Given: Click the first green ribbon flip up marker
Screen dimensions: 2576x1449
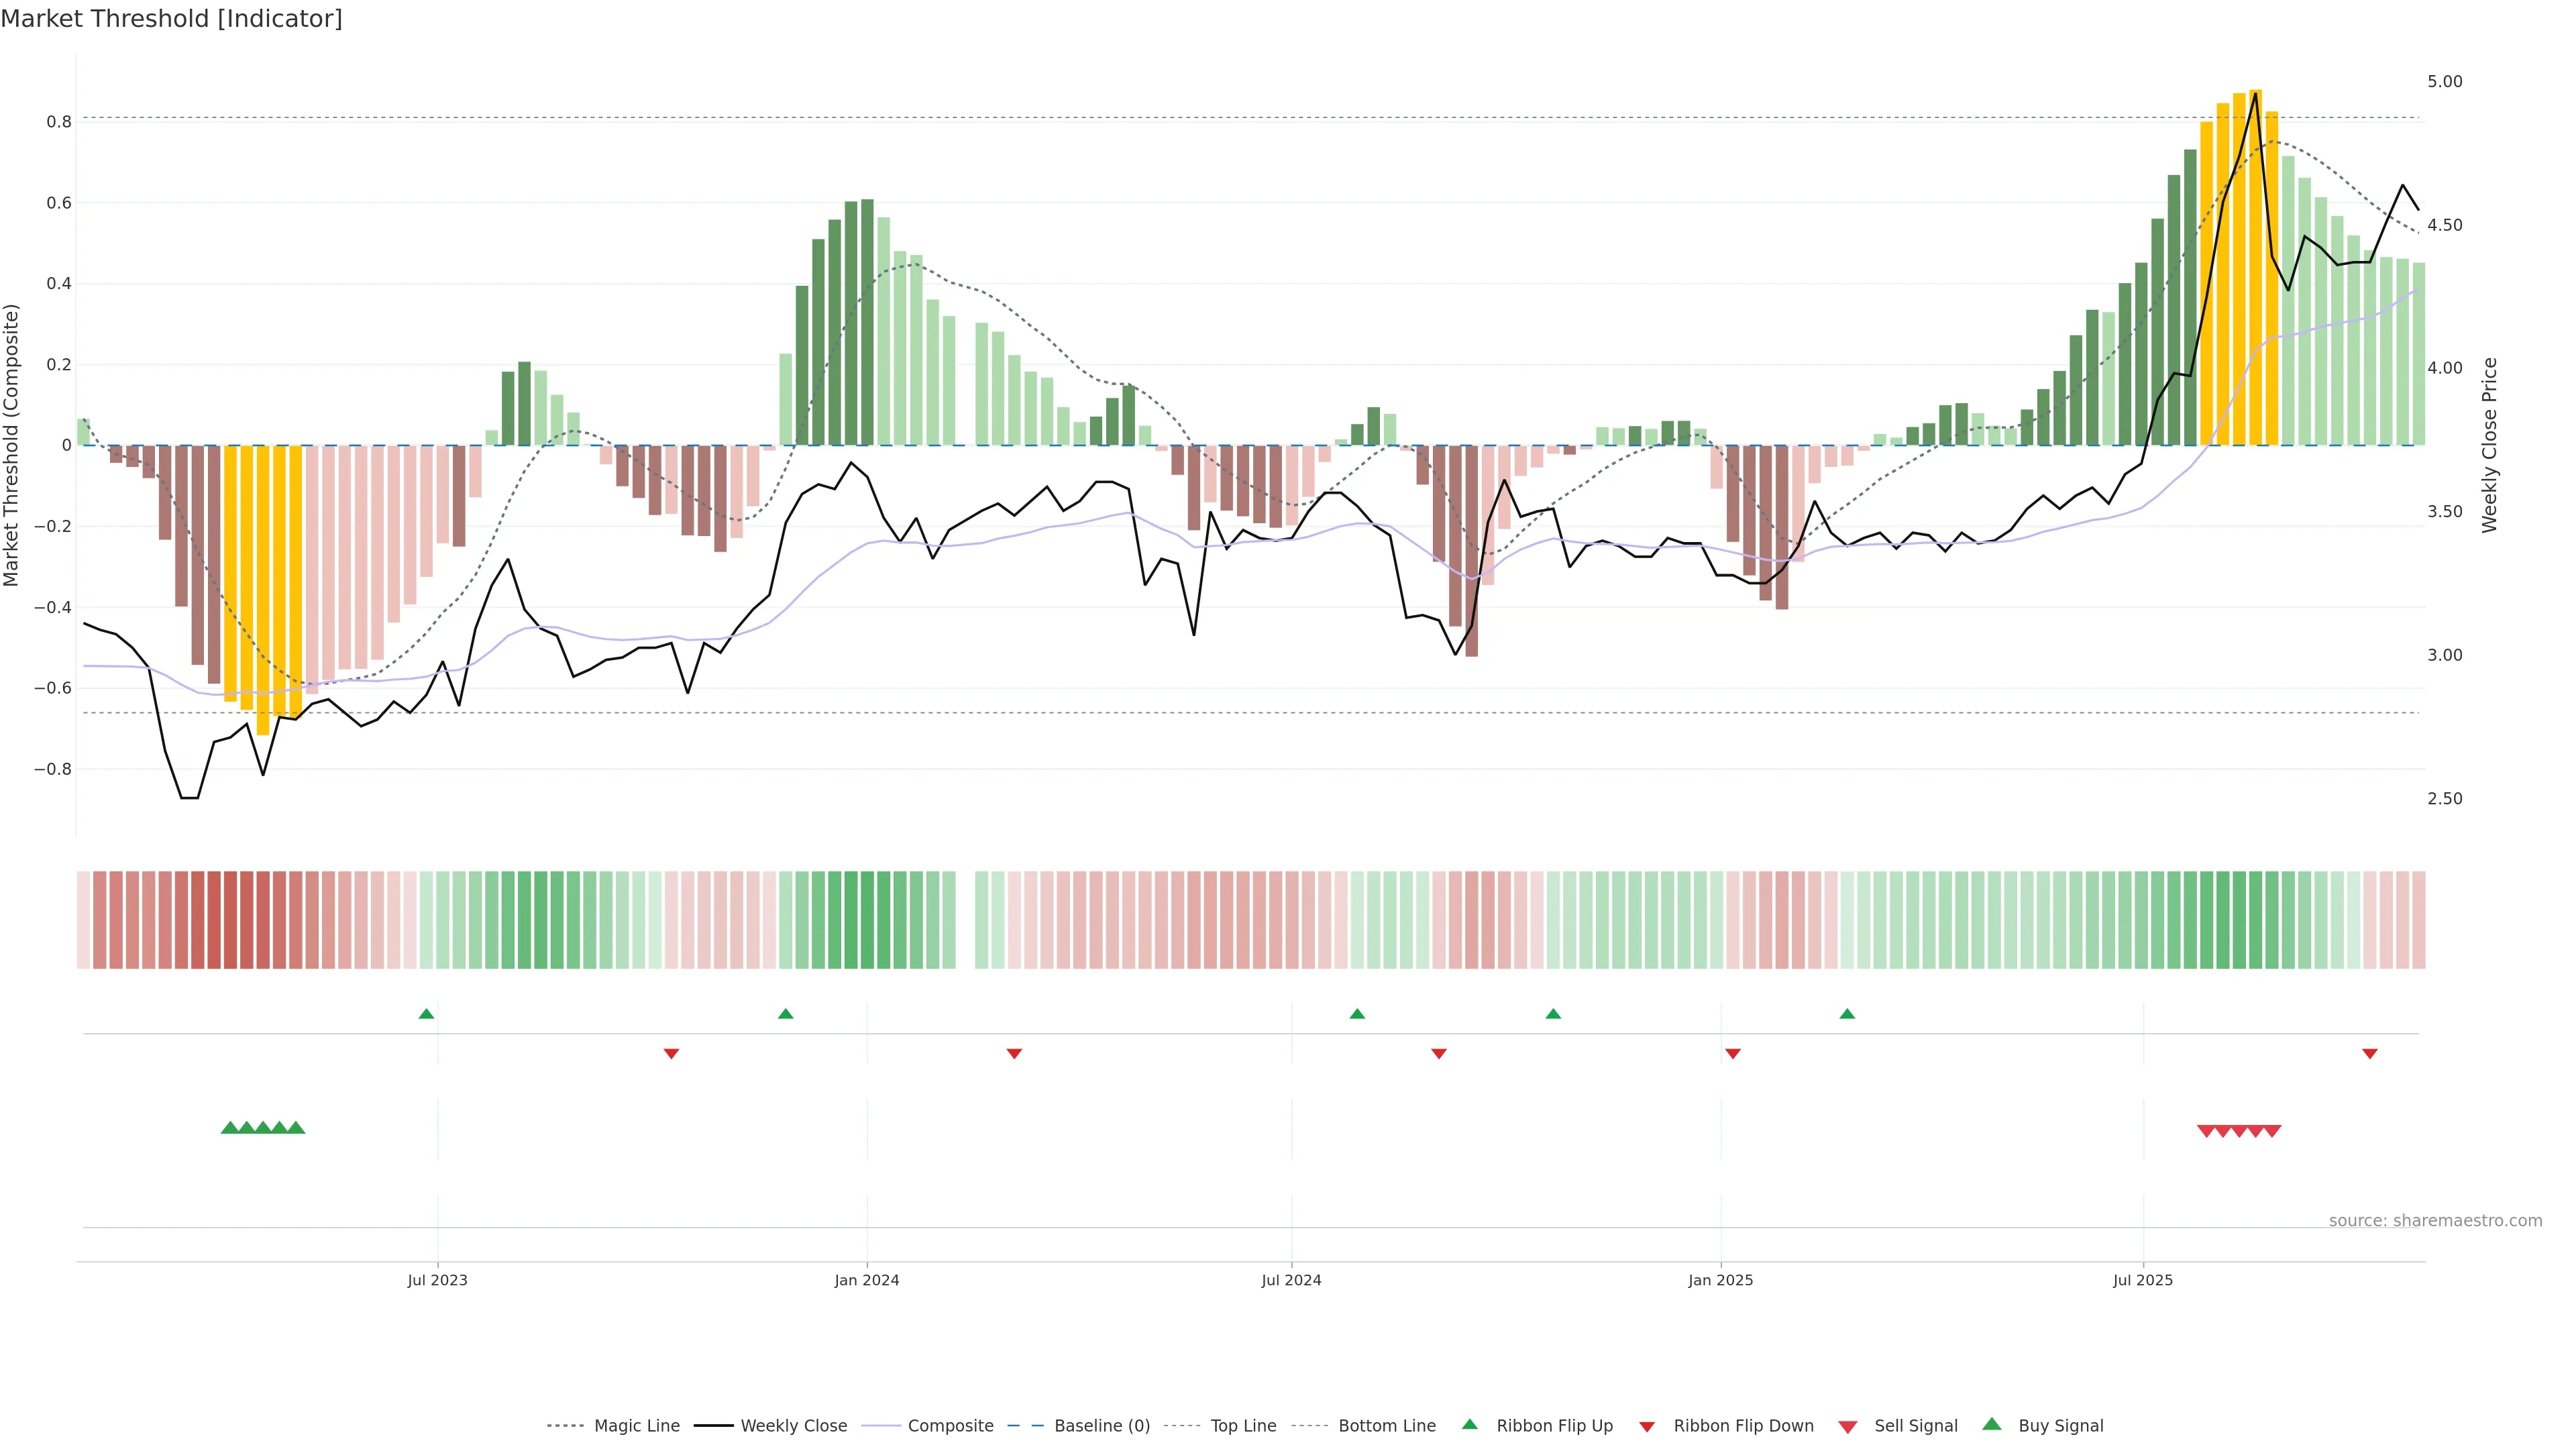Looking at the screenshot, I should (426, 1014).
